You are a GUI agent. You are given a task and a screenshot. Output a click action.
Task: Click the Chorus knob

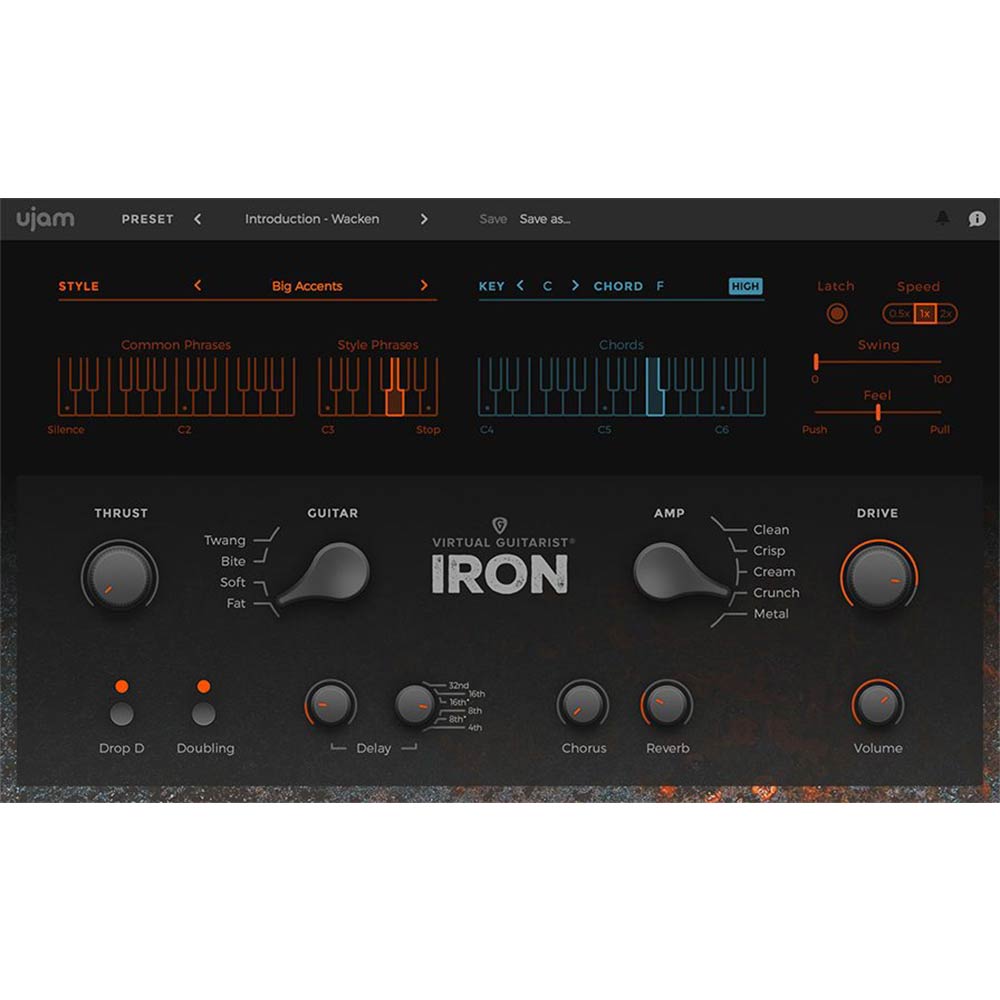[582, 705]
